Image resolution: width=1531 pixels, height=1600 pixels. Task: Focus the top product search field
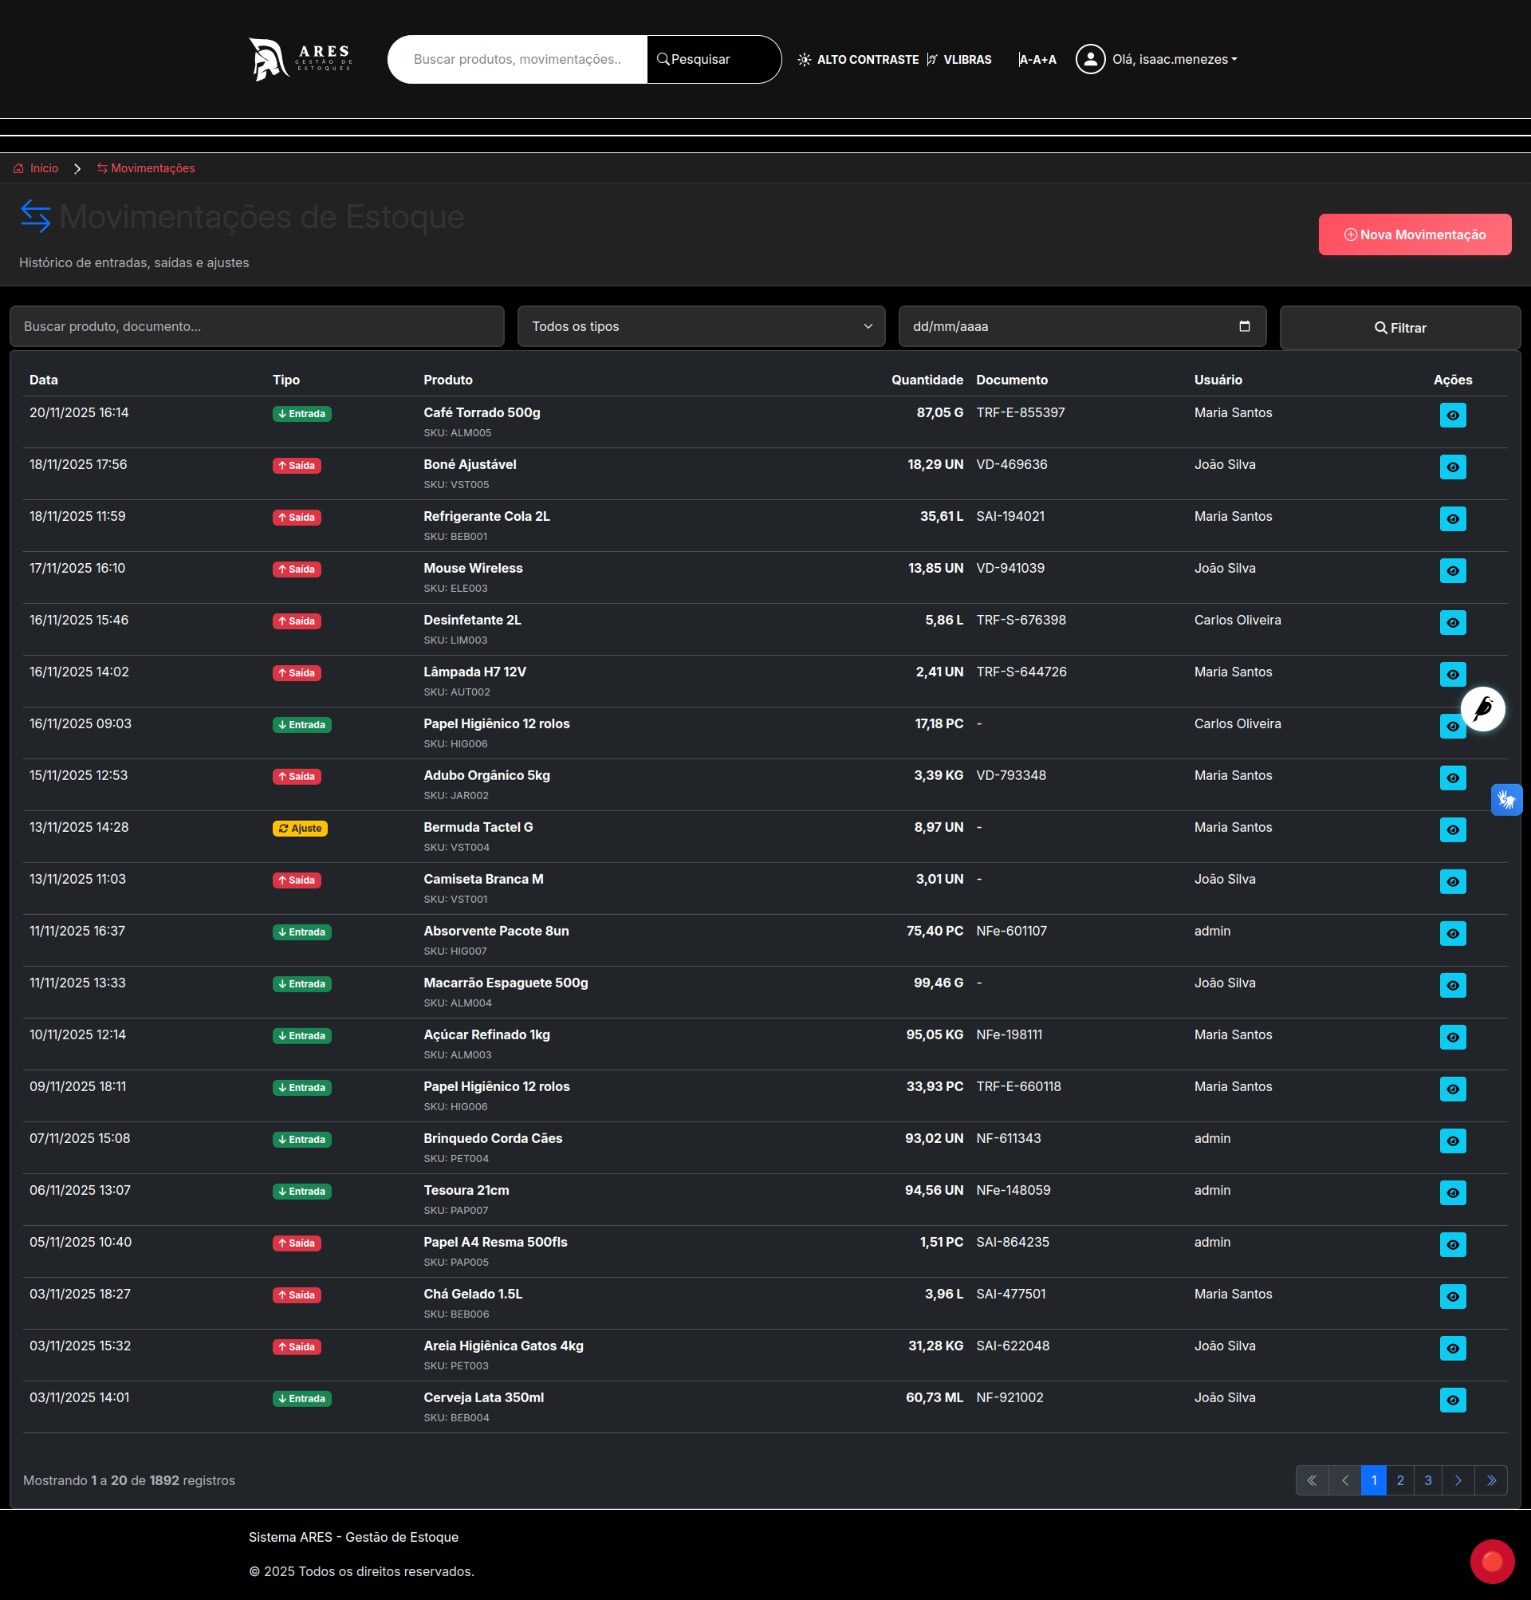518,59
